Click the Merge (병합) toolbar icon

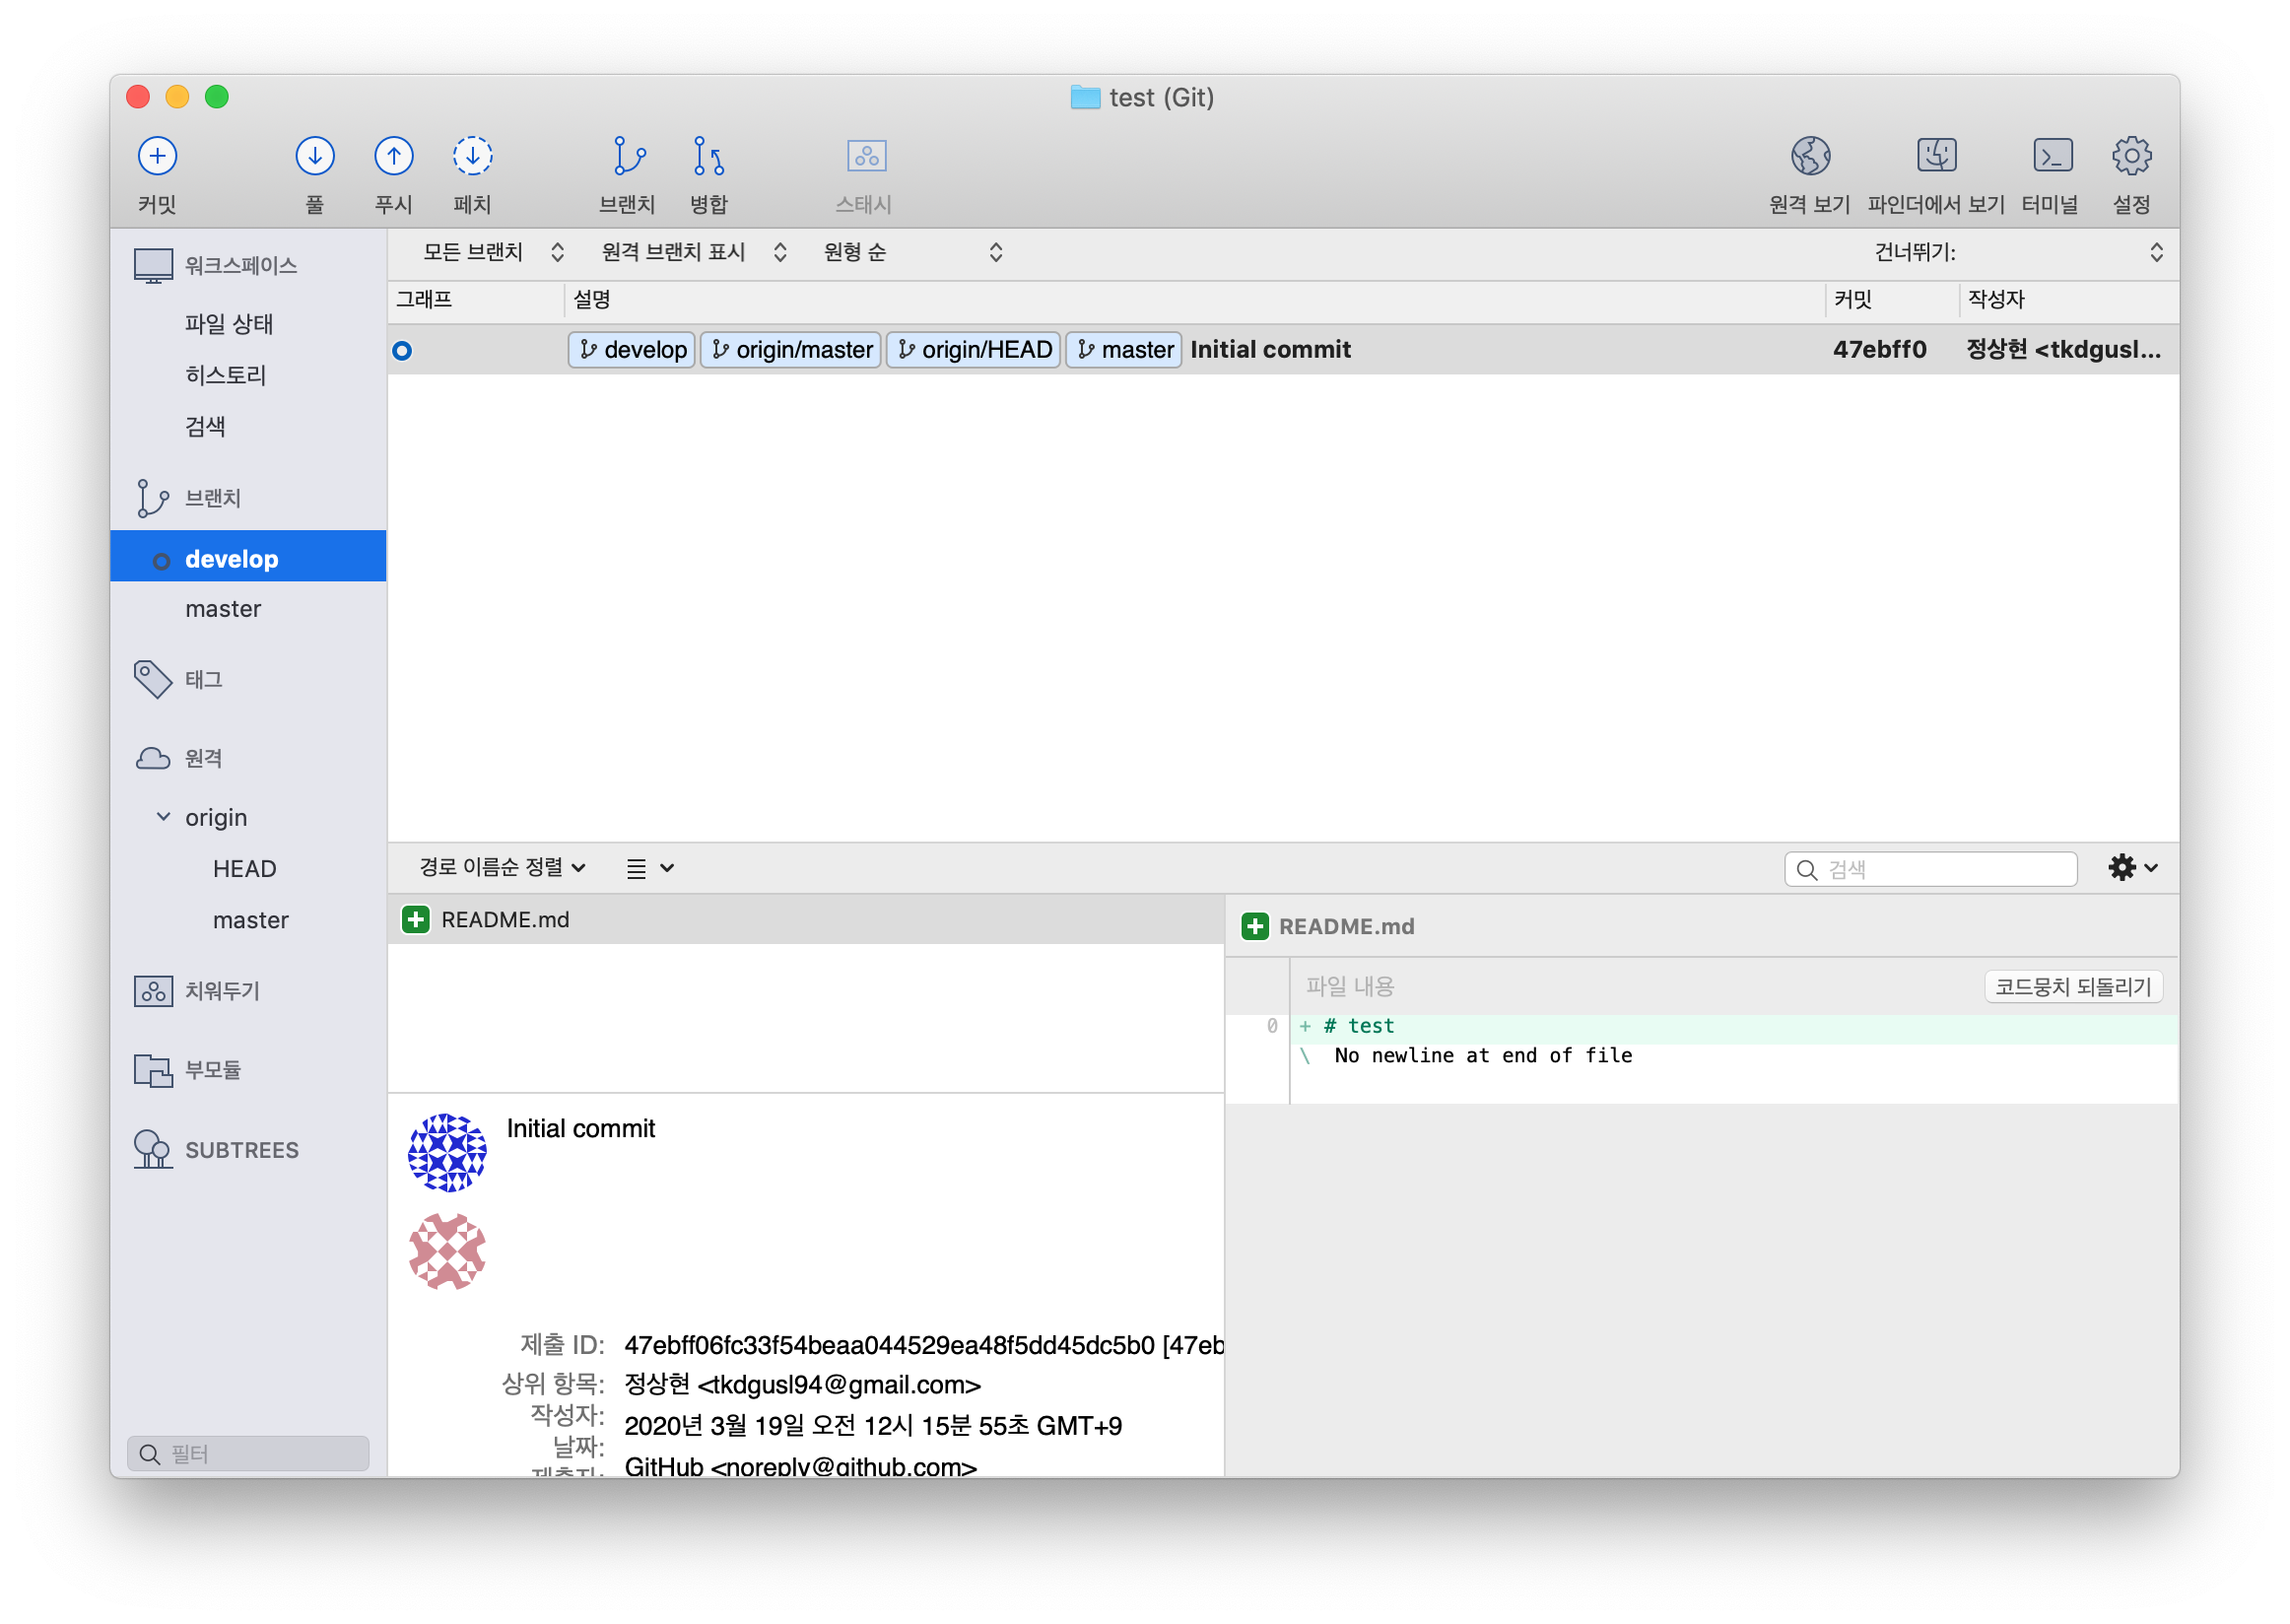pos(708,156)
